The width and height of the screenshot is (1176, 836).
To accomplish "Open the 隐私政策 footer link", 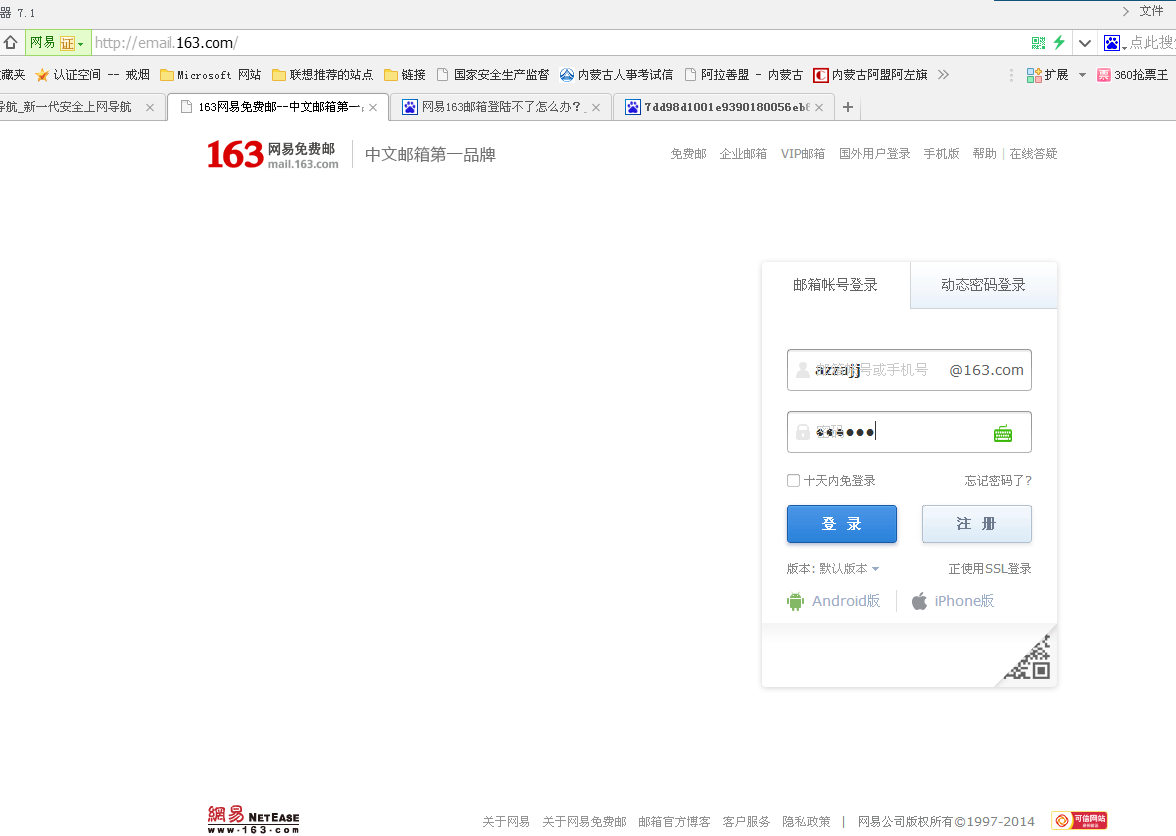I will point(806,822).
